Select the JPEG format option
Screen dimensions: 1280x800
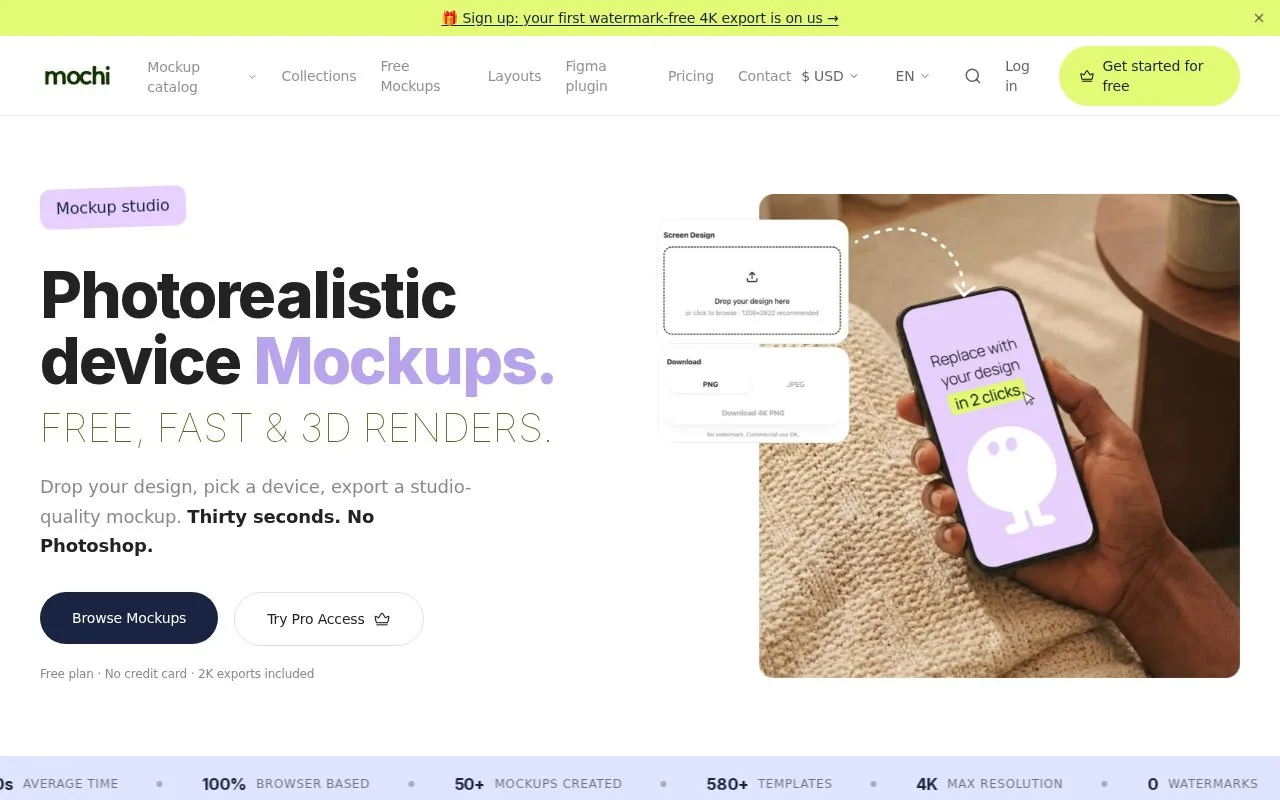click(796, 384)
